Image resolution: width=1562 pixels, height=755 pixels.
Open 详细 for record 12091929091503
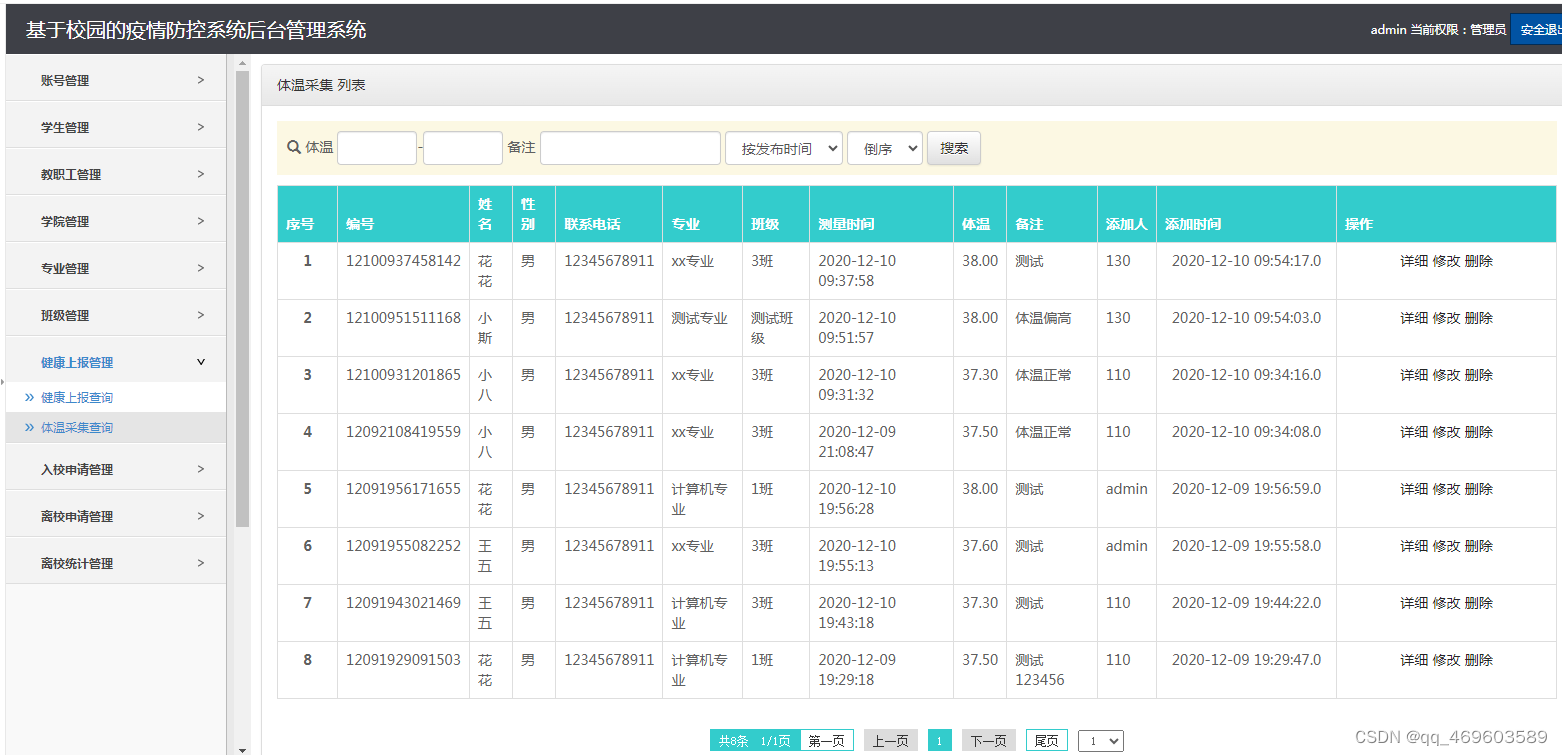(1414, 660)
